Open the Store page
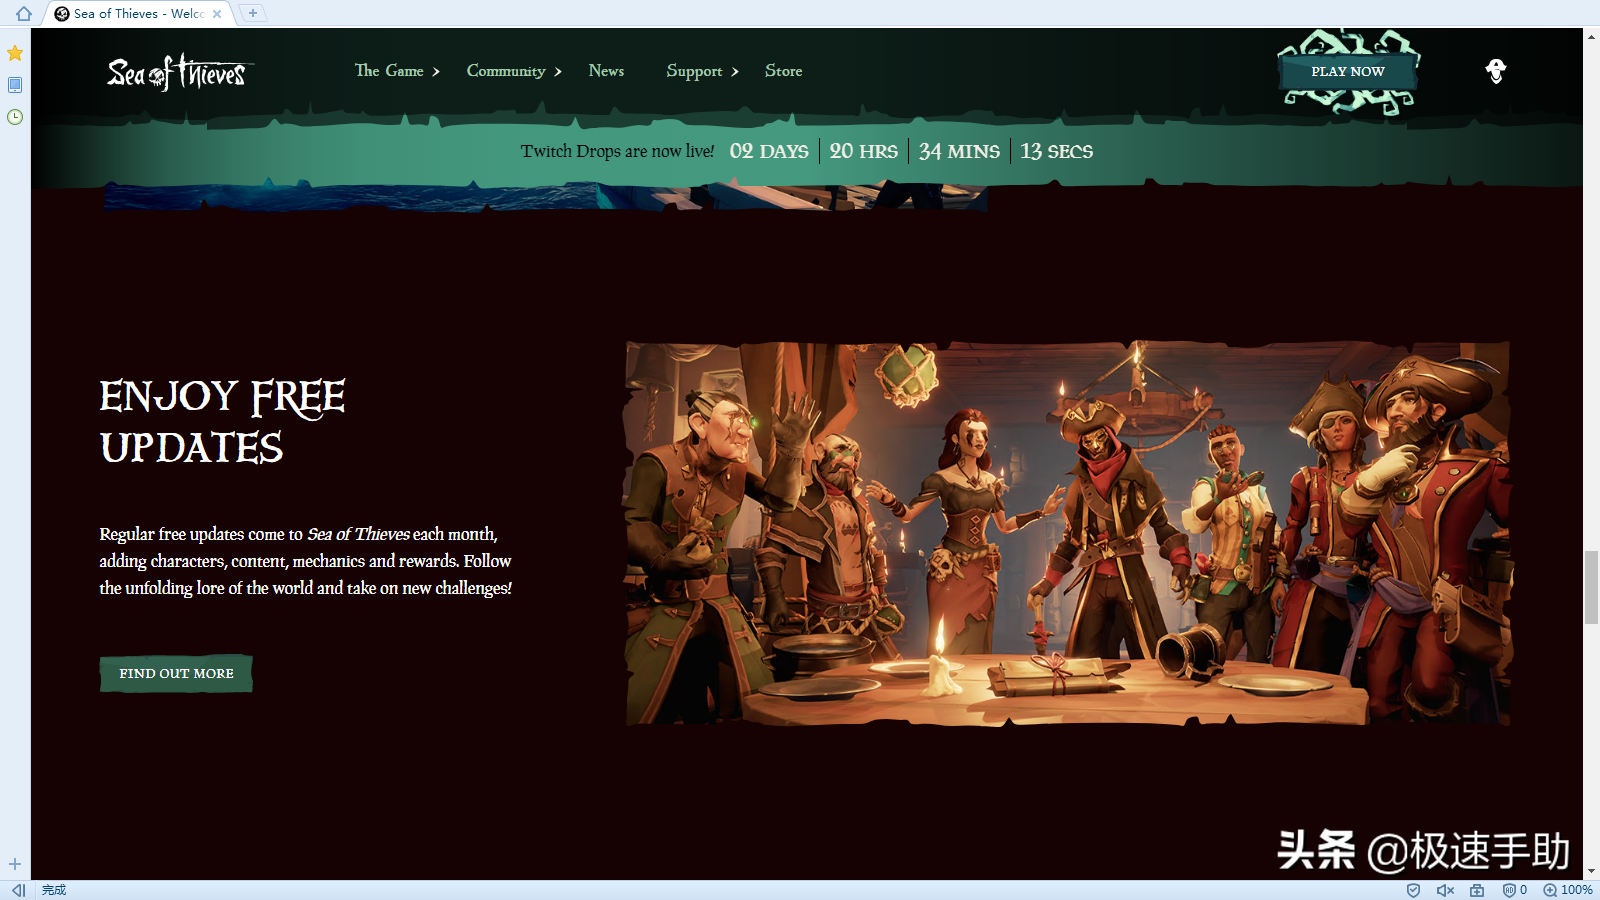The height and width of the screenshot is (900, 1600). [x=784, y=71]
